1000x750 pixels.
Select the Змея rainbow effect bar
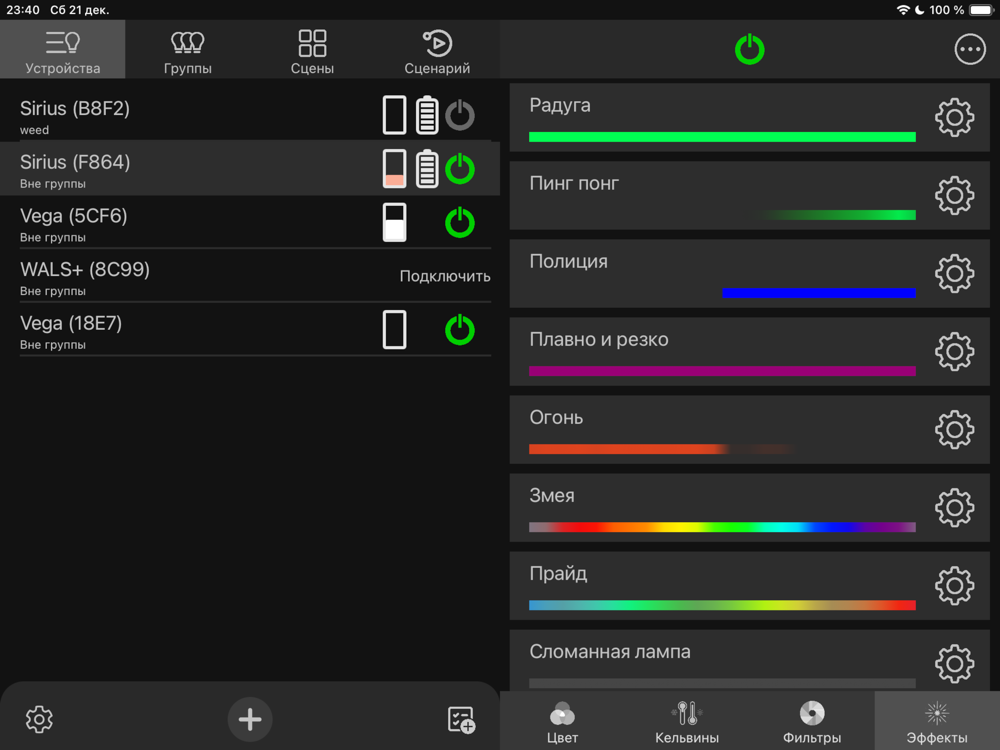(x=722, y=527)
